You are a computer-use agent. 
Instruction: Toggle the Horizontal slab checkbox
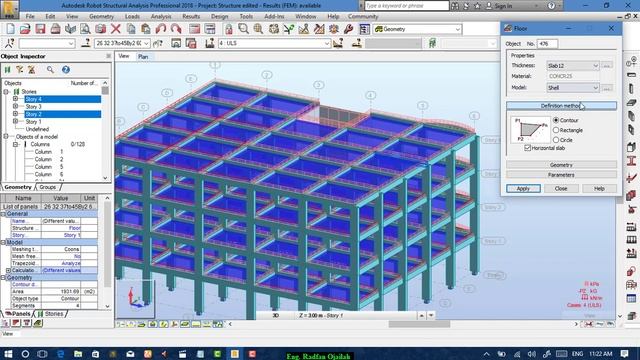click(527, 148)
